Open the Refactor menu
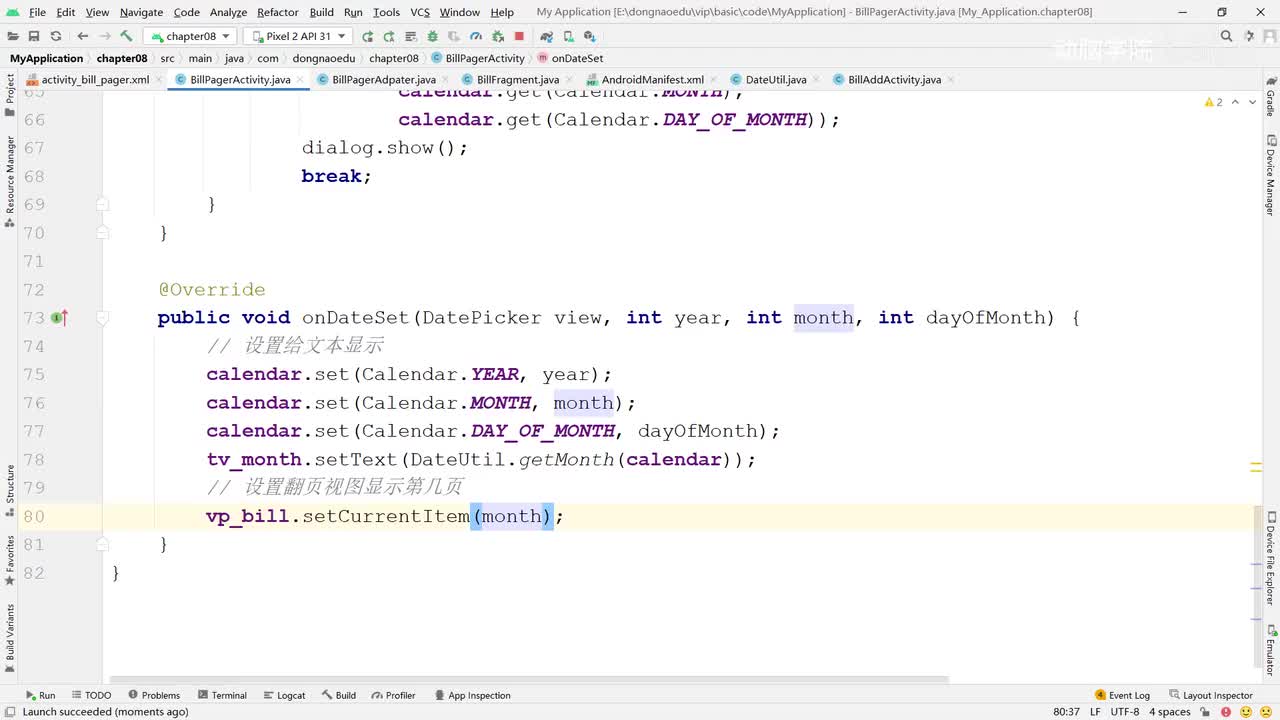Viewport: 1280px width, 720px height. [278, 12]
